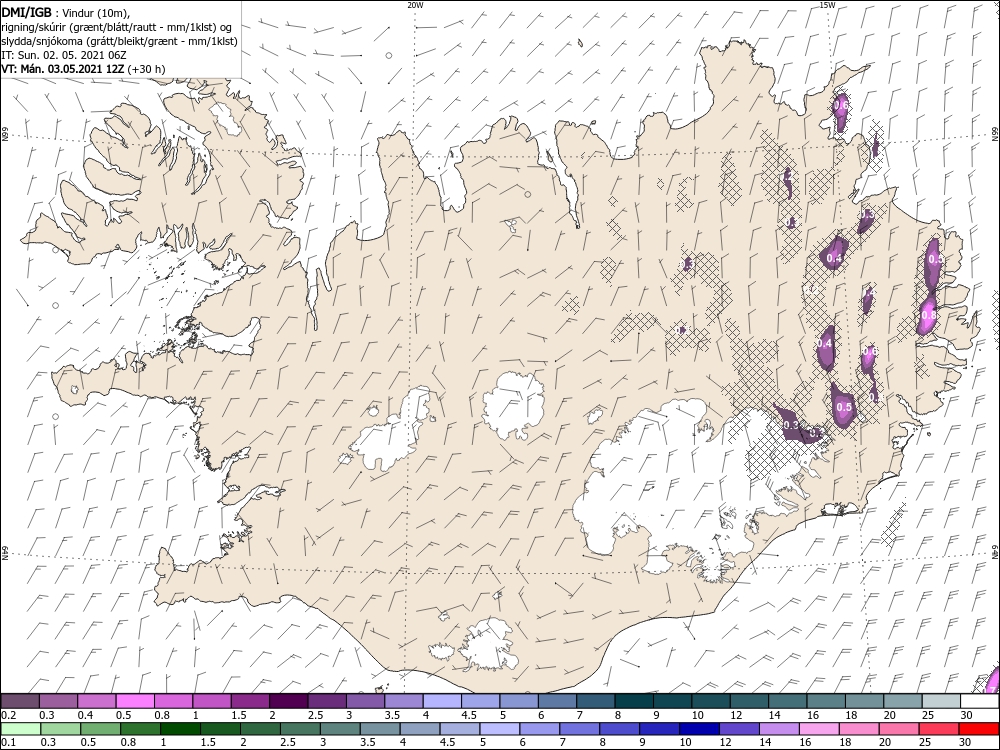Click the '0.6' snowfall value on the northeast peninsula
The width and height of the screenshot is (1000, 750).
(x=841, y=106)
